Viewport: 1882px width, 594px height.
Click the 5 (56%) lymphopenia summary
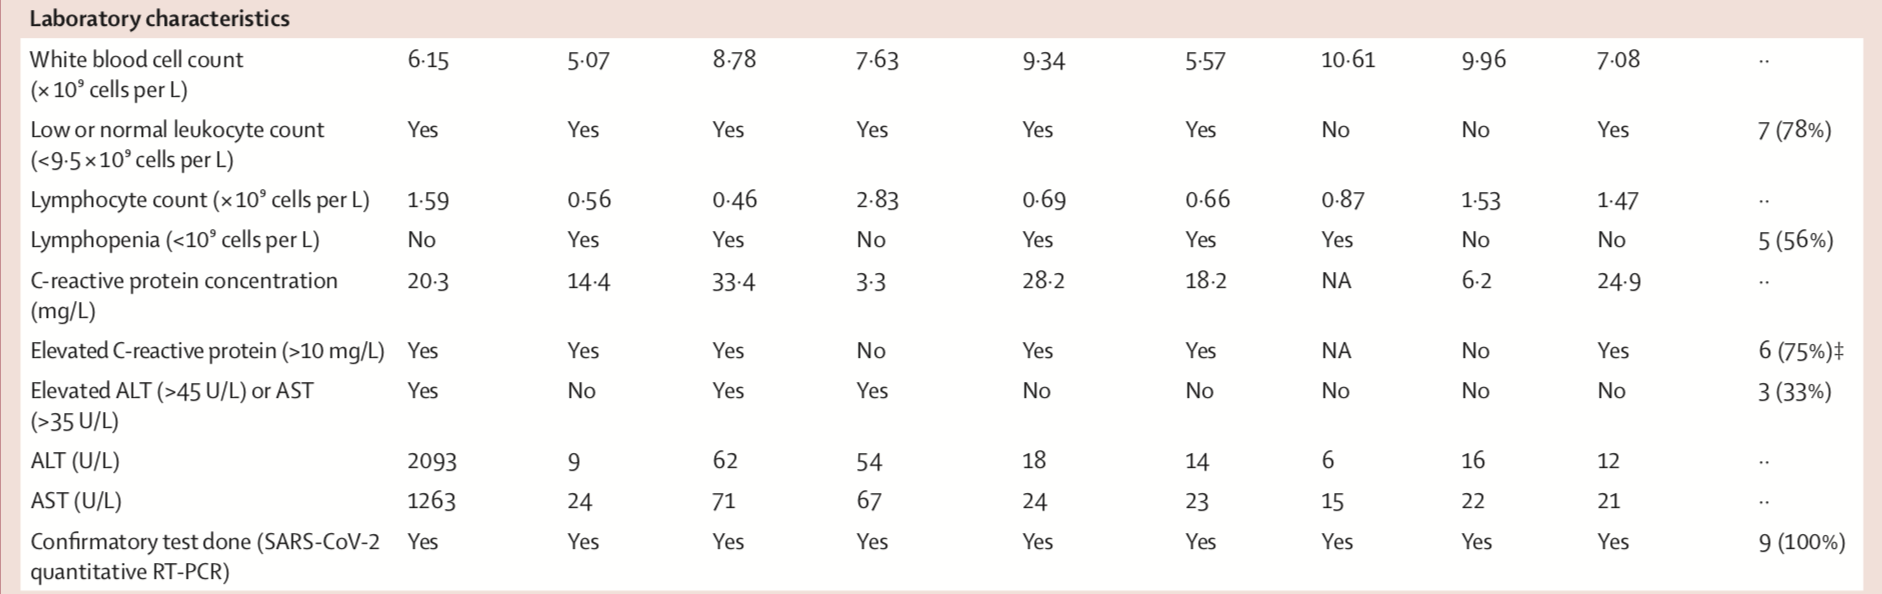1795,240
